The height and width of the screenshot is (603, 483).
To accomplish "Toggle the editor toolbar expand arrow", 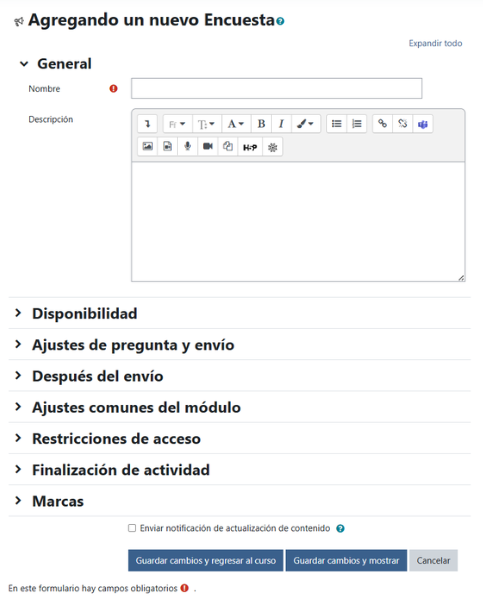I will tap(147, 124).
